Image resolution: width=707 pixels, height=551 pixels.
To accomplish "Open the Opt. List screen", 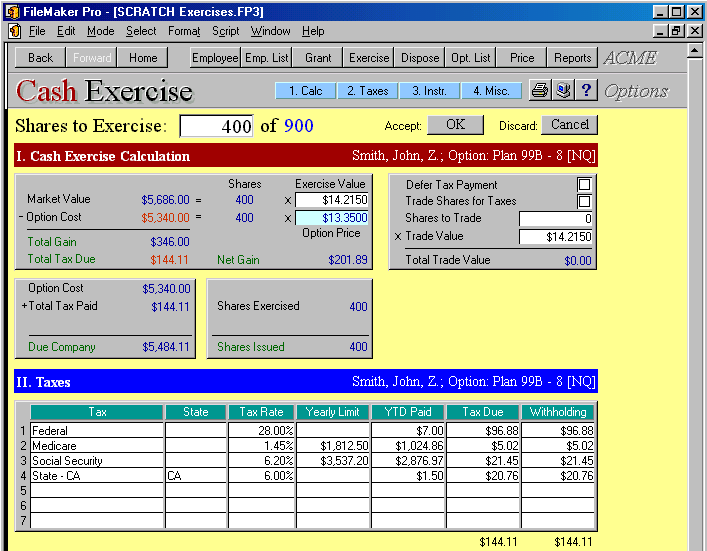I will pyautogui.click(x=471, y=58).
